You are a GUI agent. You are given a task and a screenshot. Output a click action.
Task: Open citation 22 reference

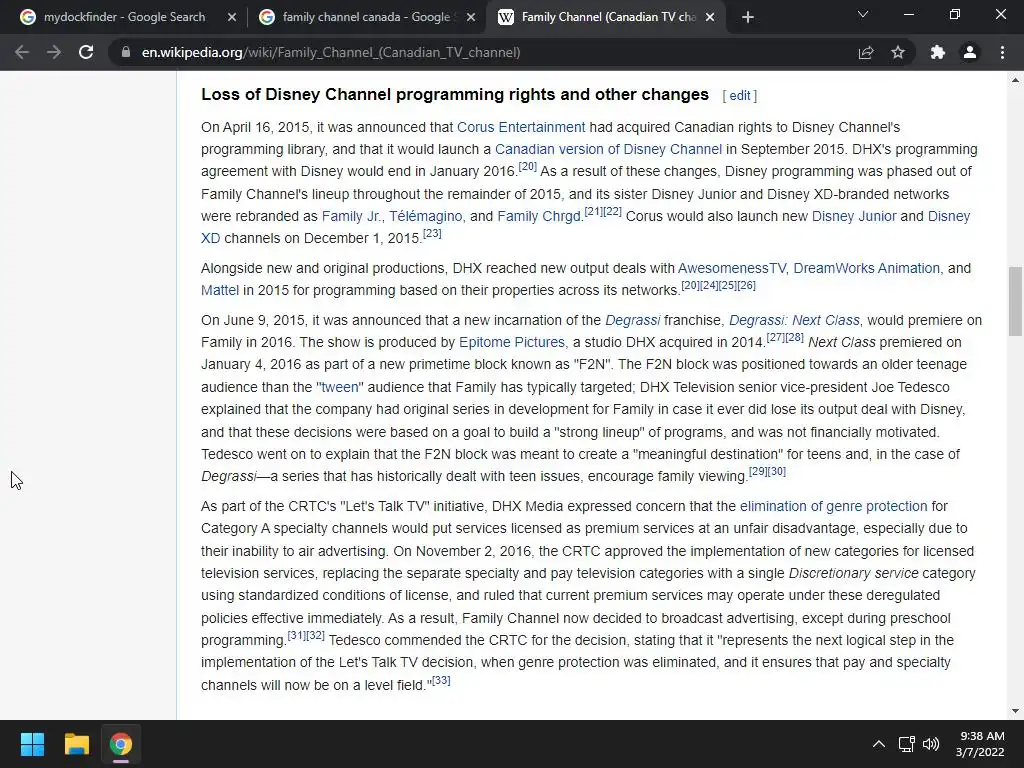click(x=613, y=212)
